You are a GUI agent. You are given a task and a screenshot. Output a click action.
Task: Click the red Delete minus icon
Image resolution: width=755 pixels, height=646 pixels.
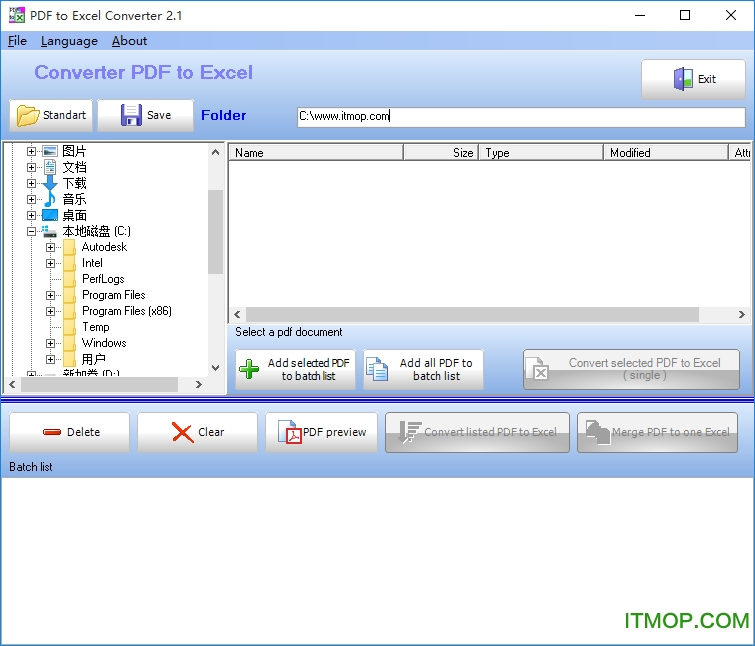coord(52,432)
